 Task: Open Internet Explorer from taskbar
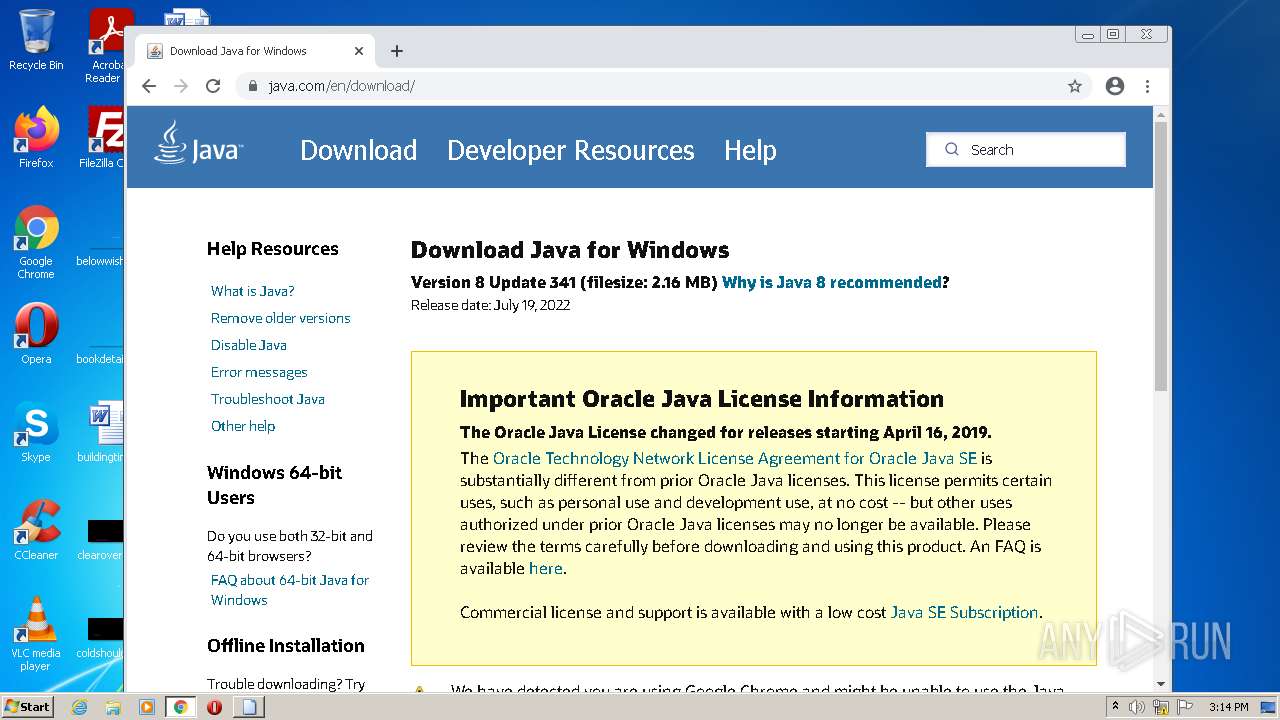[x=79, y=707]
